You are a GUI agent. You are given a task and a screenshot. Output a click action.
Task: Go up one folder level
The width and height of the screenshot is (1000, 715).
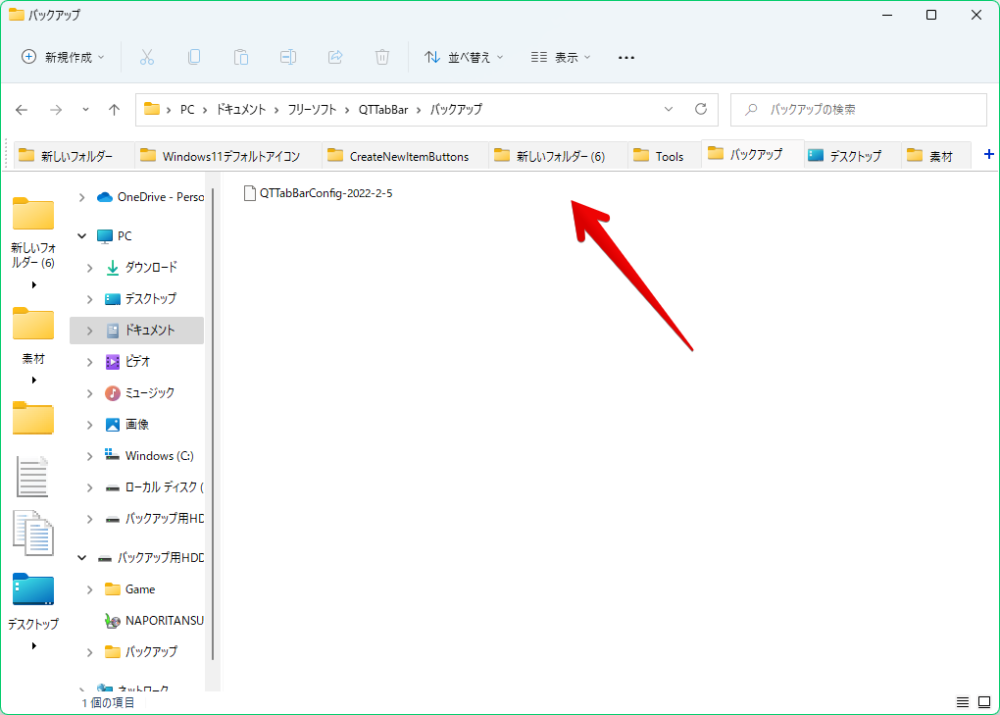click(114, 109)
